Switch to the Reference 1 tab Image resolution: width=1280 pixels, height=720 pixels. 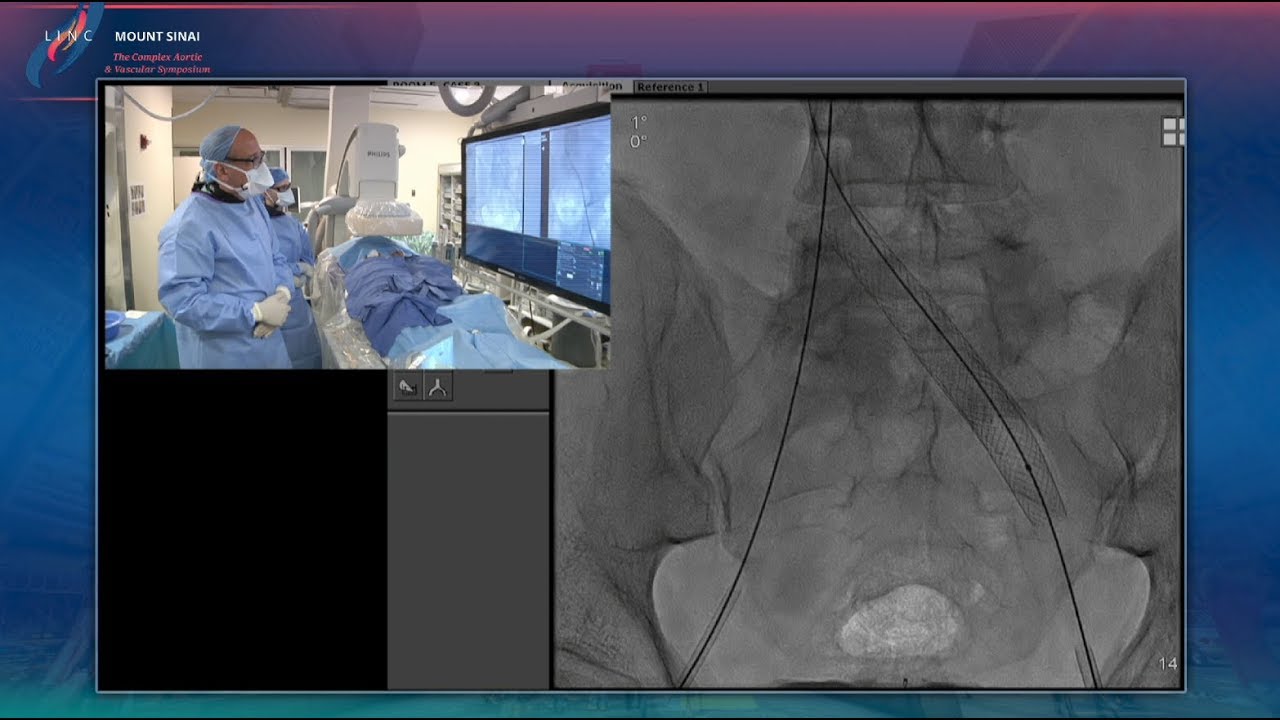point(670,87)
